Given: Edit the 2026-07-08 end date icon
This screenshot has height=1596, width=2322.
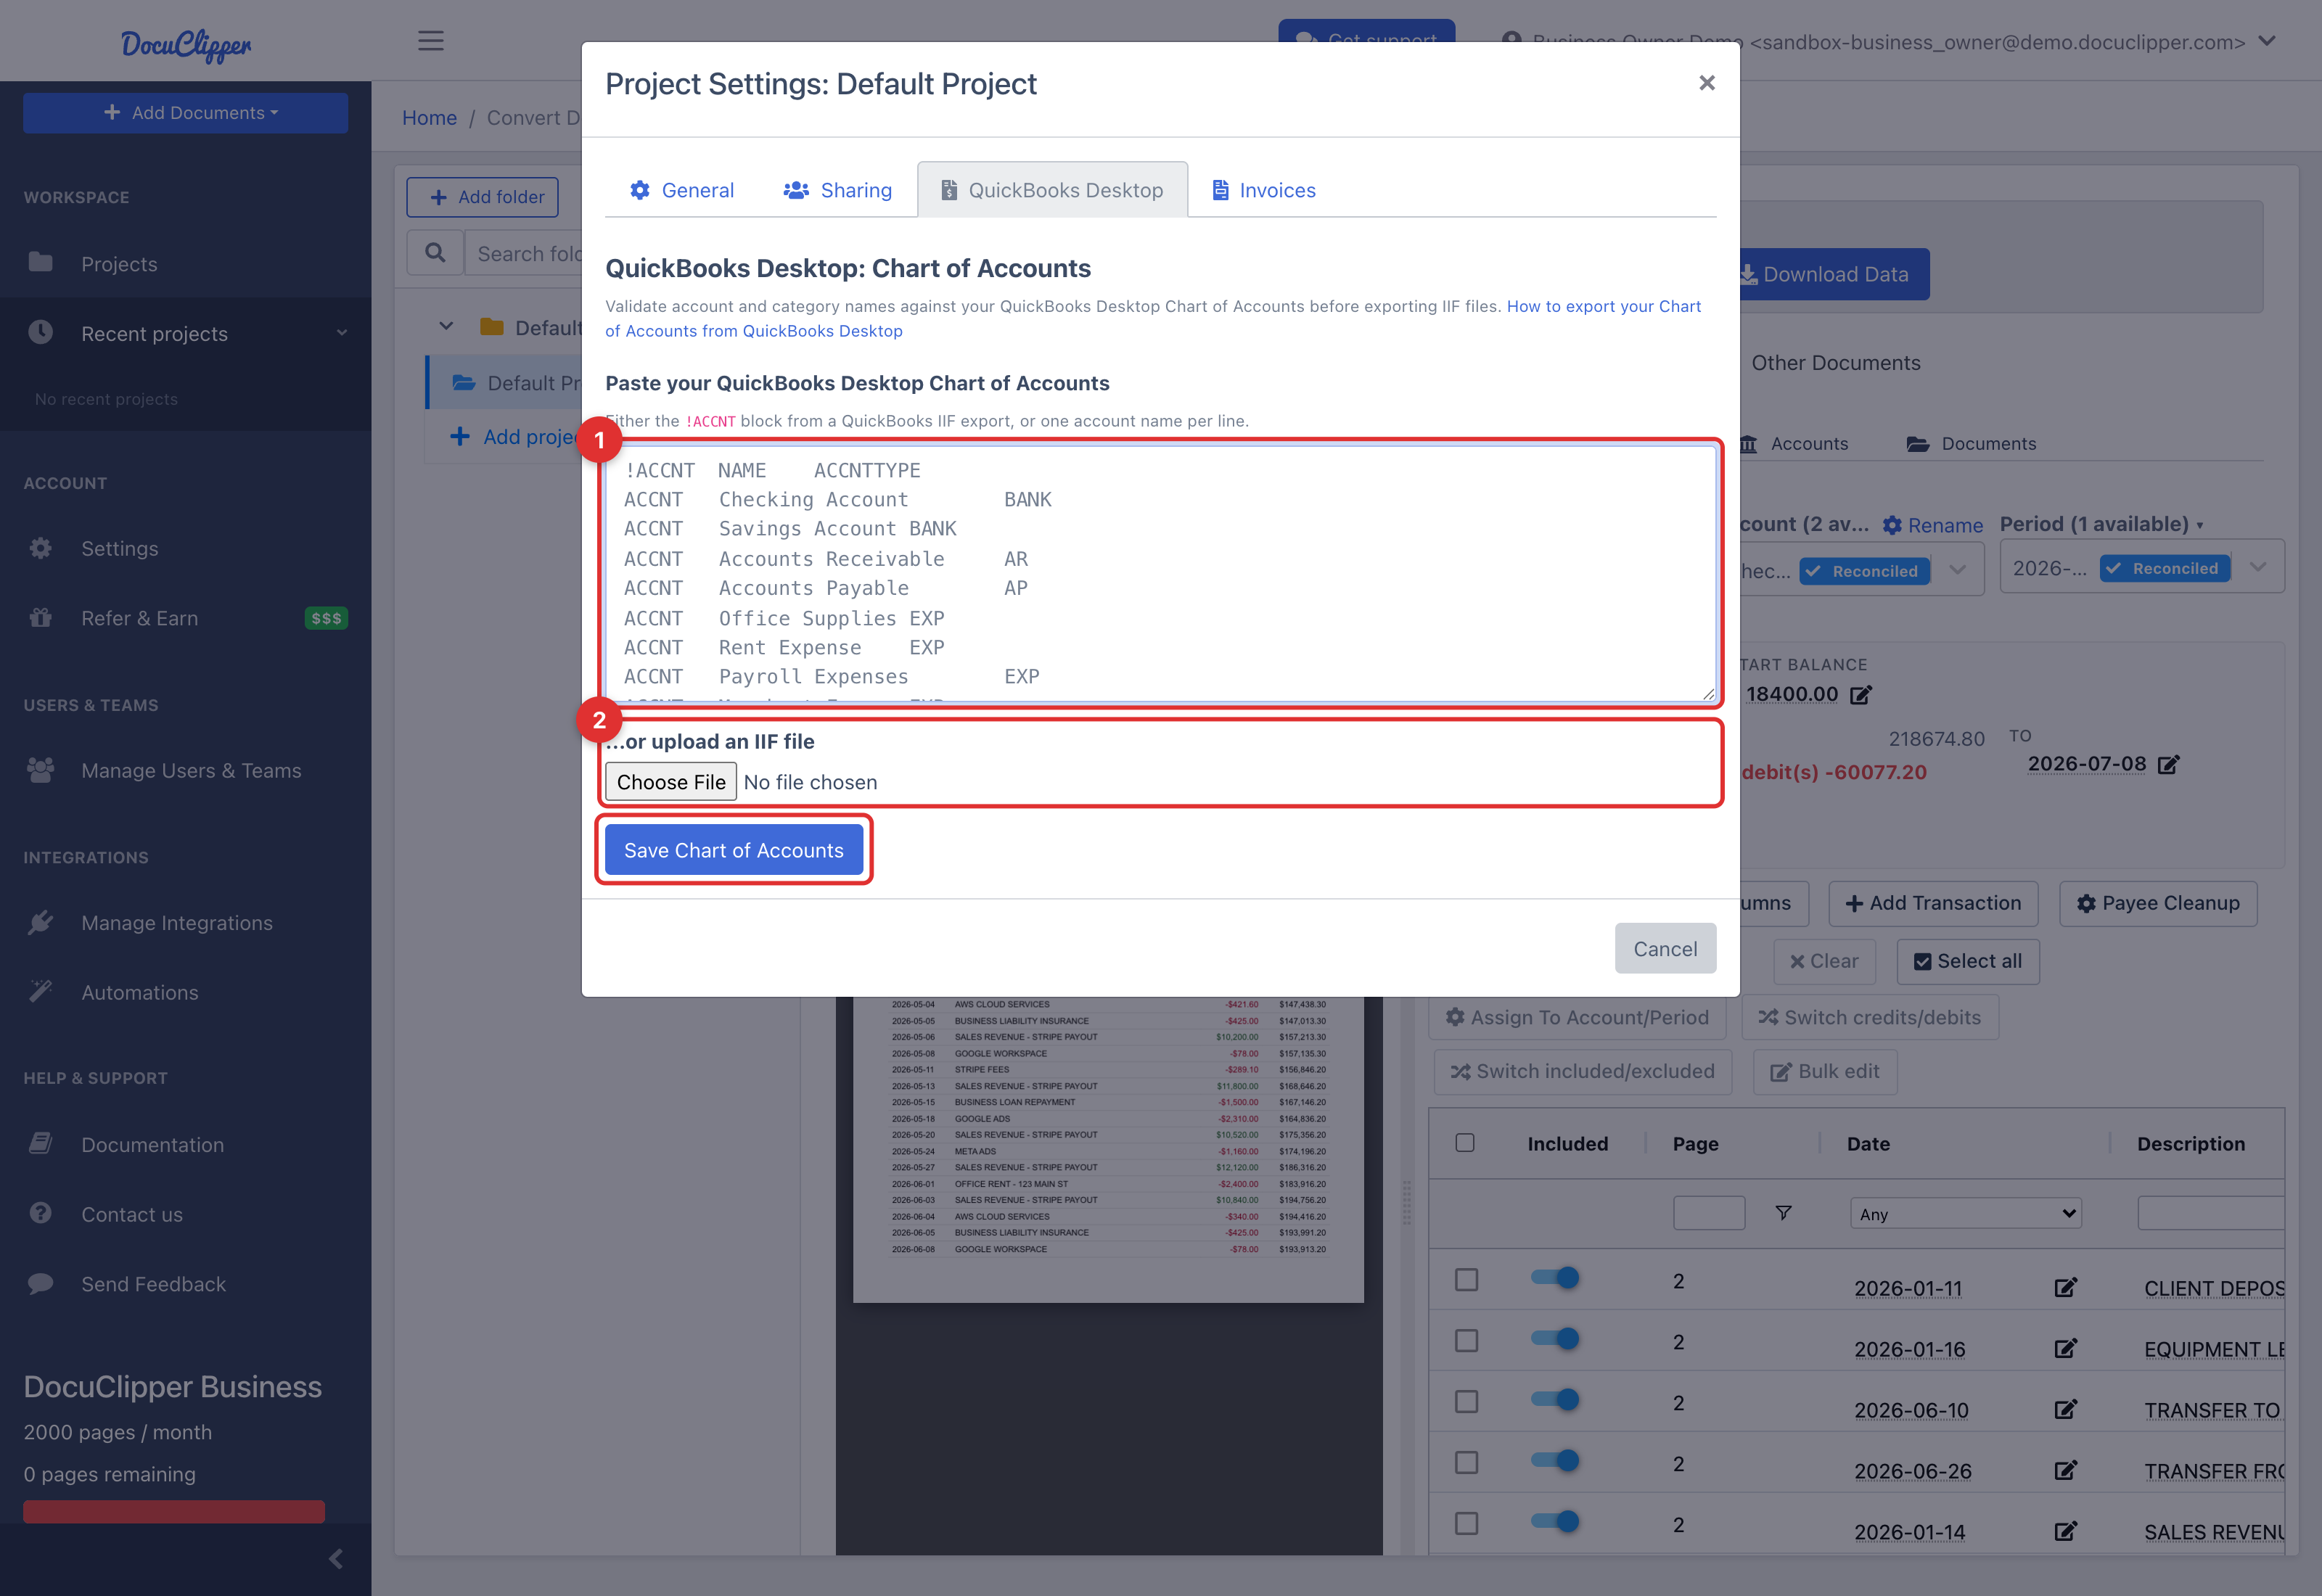Looking at the screenshot, I should (2168, 765).
